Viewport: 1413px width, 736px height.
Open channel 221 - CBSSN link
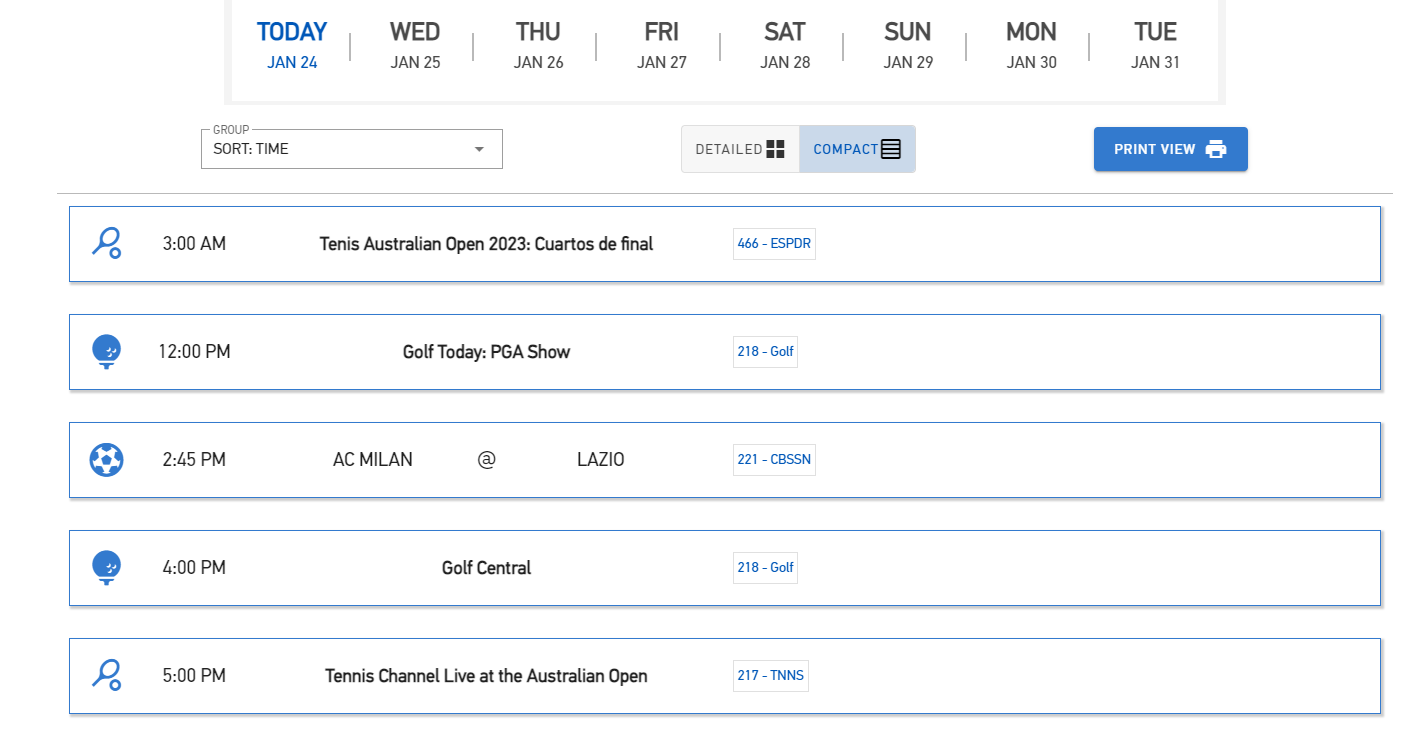click(774, 460)
